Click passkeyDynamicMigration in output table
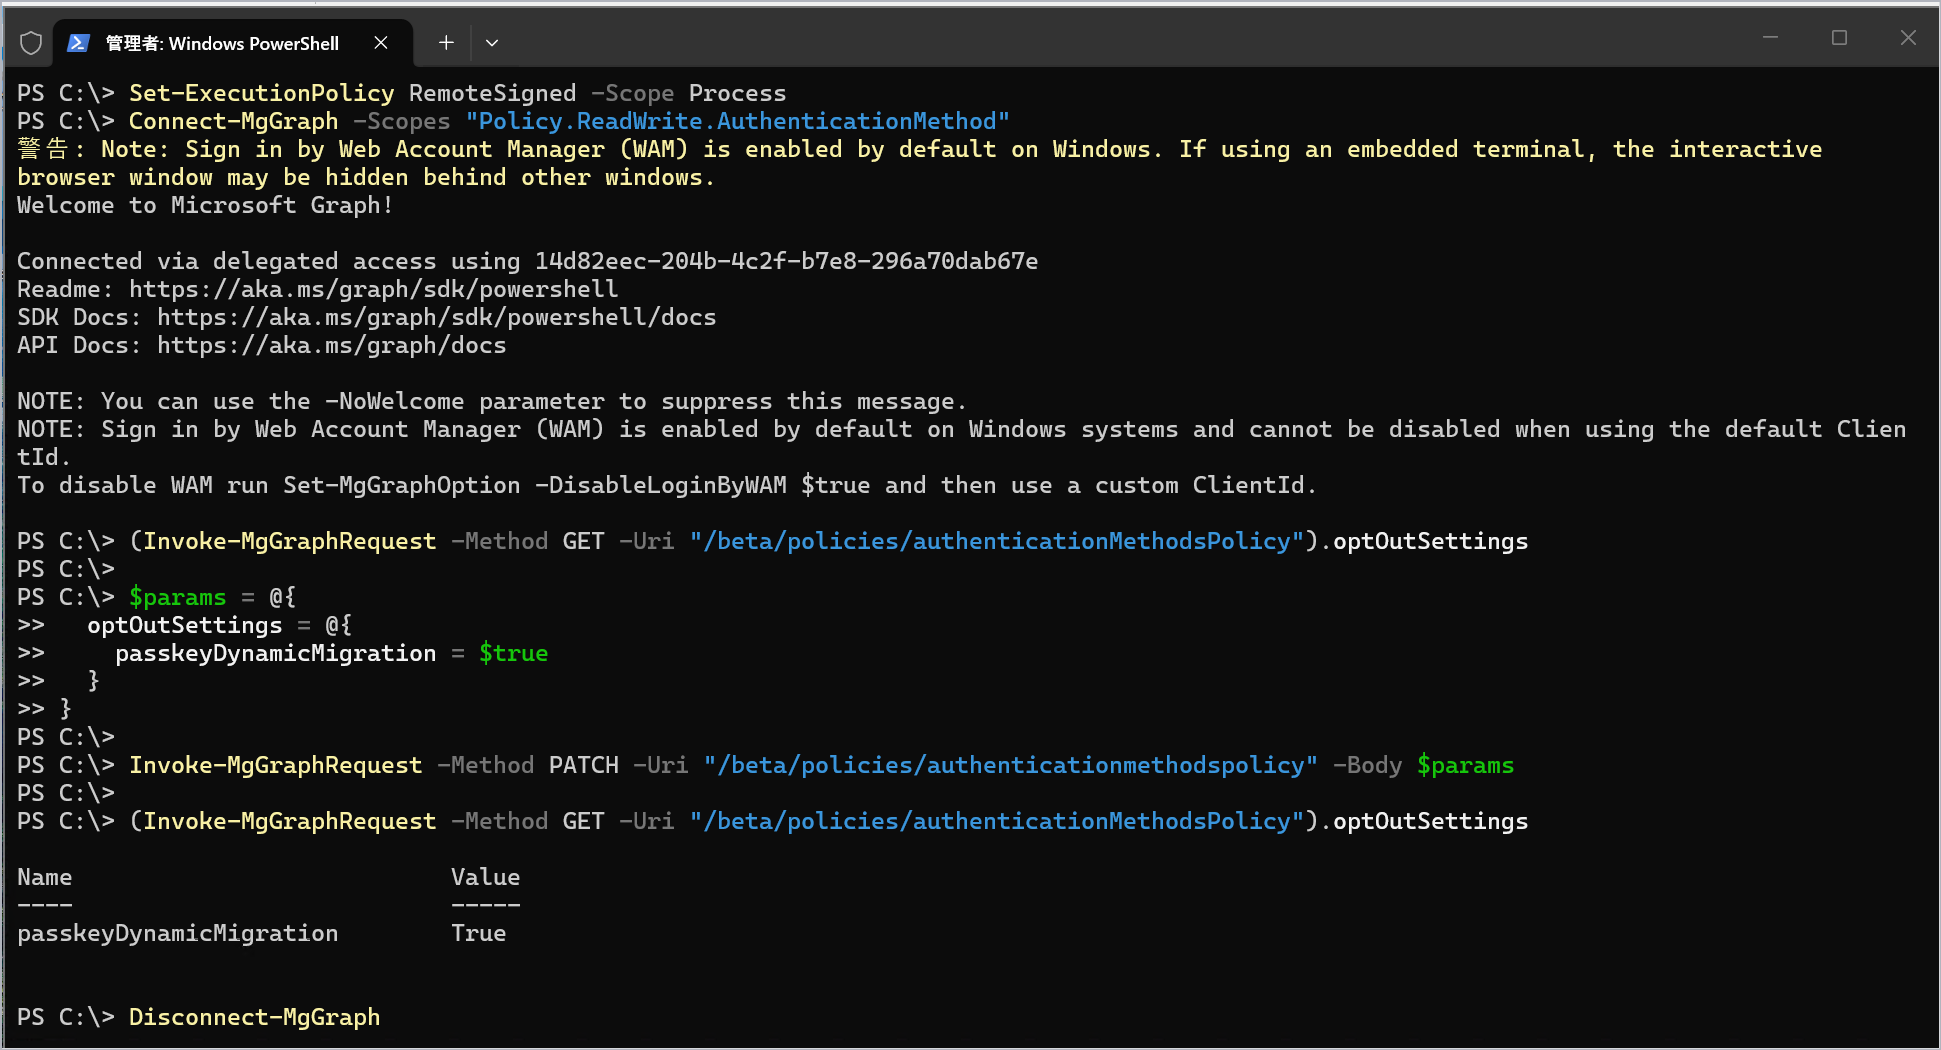Image resolution: width=1941 pixels, height=1050 pixels. click(x=178, y=933)
